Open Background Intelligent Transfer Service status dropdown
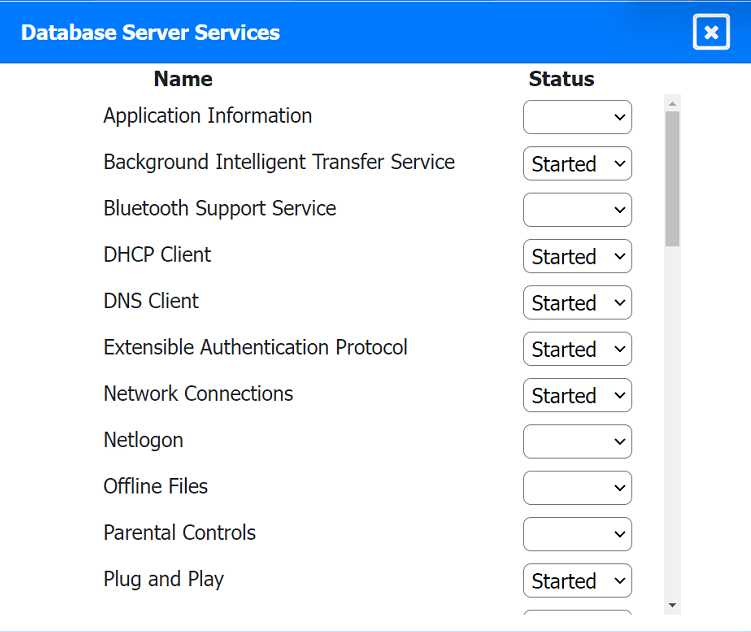 [577, 164]
